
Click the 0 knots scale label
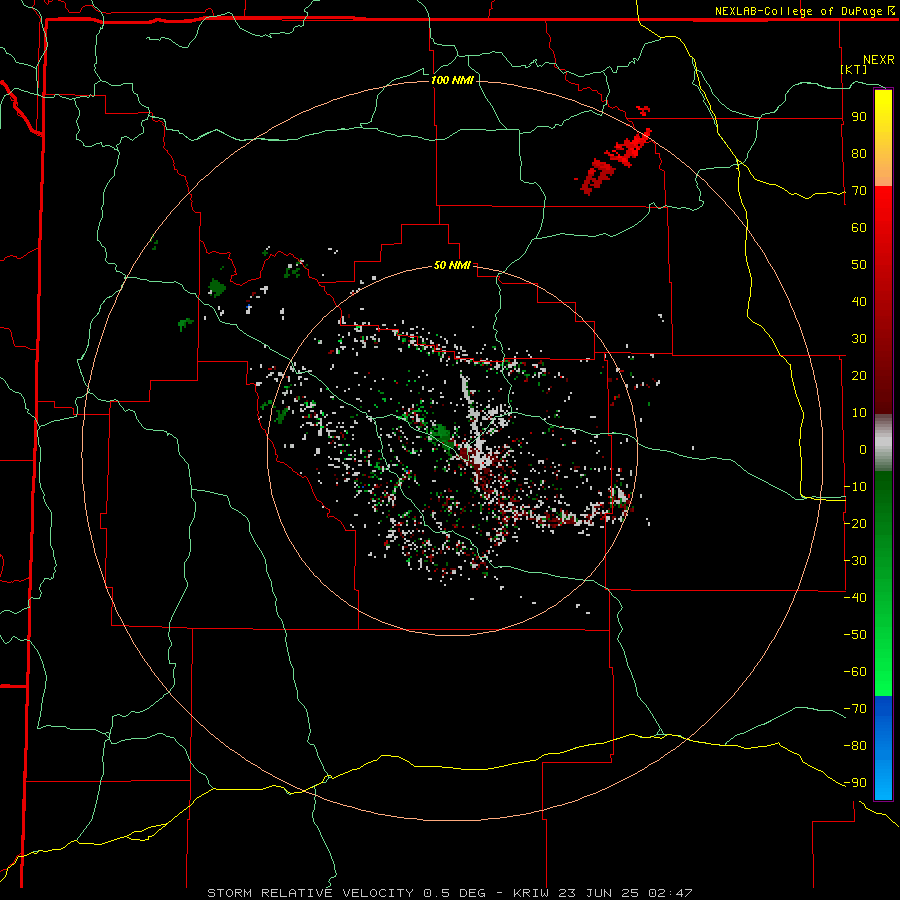[x=863, y=450]
